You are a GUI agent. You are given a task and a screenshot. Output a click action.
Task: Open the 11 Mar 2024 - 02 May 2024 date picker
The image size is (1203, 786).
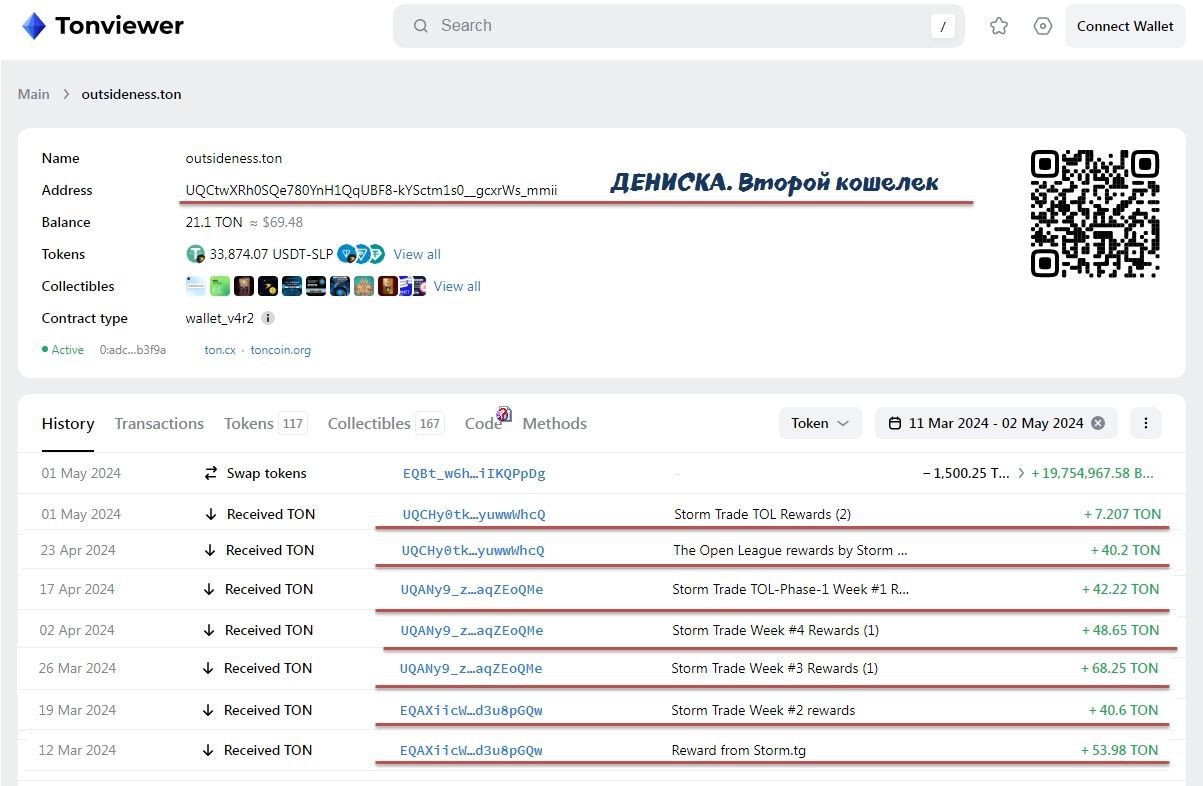coord(996,423)
